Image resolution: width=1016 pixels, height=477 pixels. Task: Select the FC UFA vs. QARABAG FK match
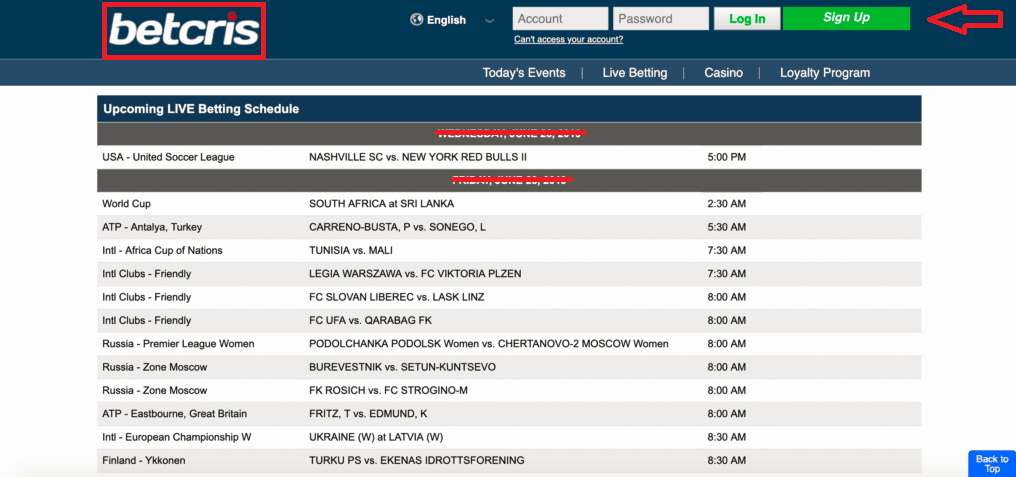[371, 320]
